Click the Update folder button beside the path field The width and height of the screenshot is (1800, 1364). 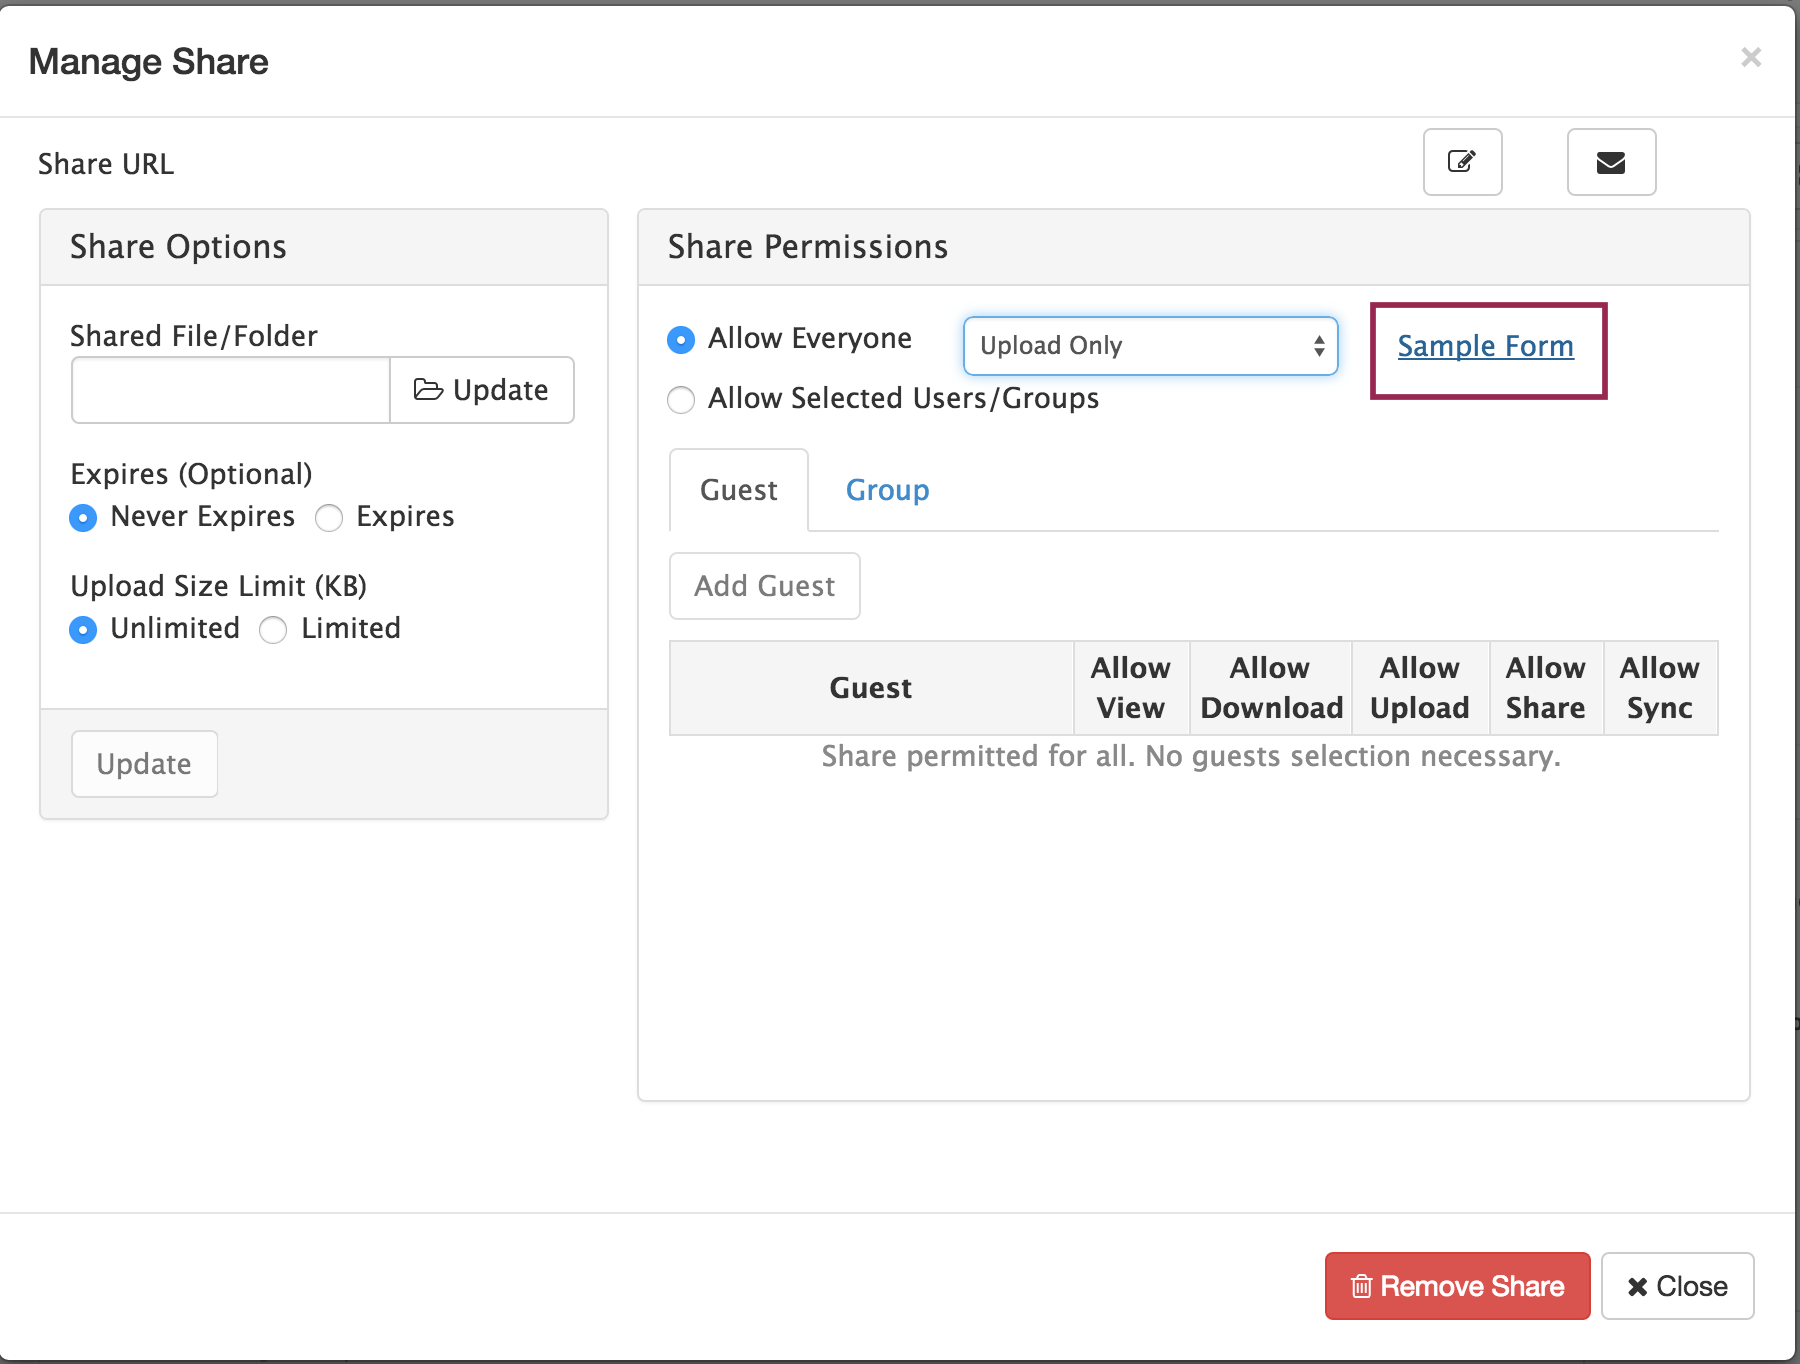(x=482, y=390)
